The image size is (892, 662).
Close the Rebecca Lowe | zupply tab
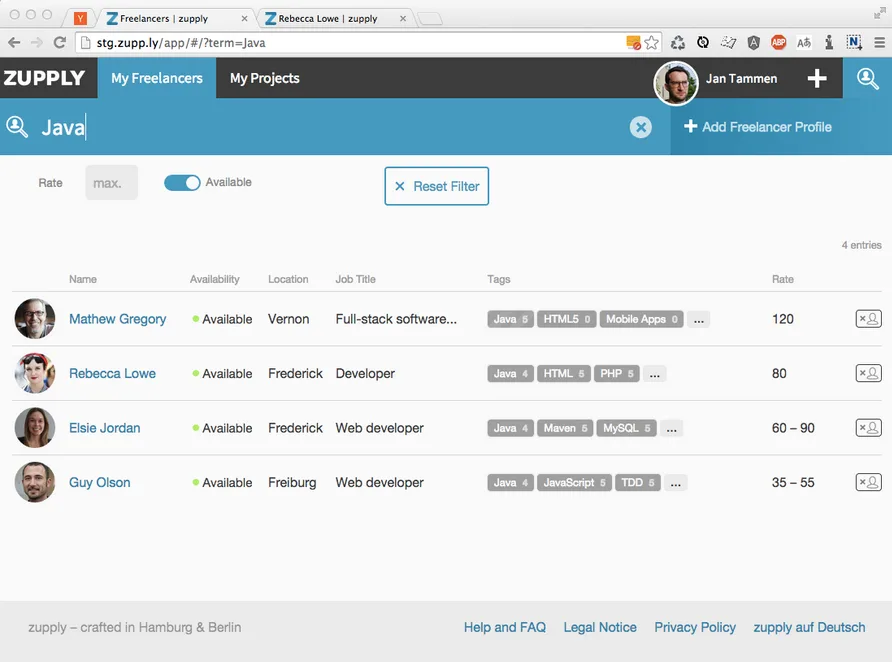point(403,19)
